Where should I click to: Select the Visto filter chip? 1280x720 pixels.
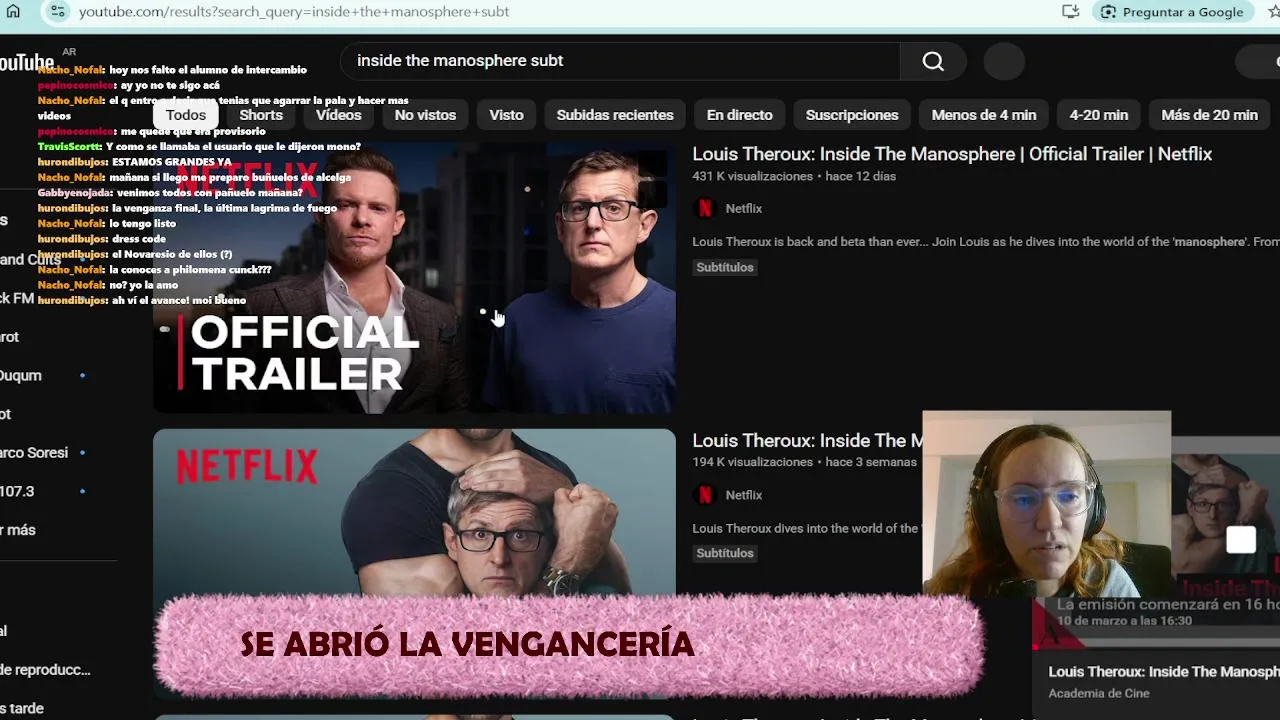pyautogui.click(x=506, y=115)
